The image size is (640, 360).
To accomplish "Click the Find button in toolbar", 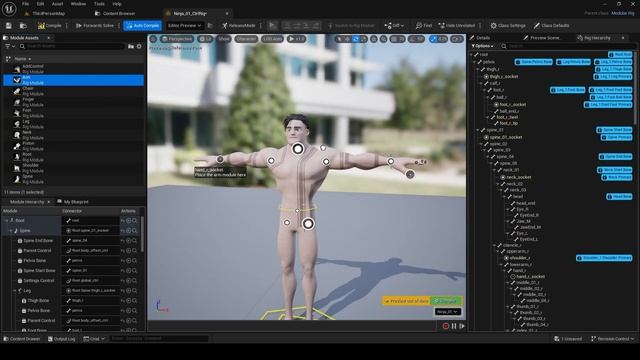I will tap(424, 26).
